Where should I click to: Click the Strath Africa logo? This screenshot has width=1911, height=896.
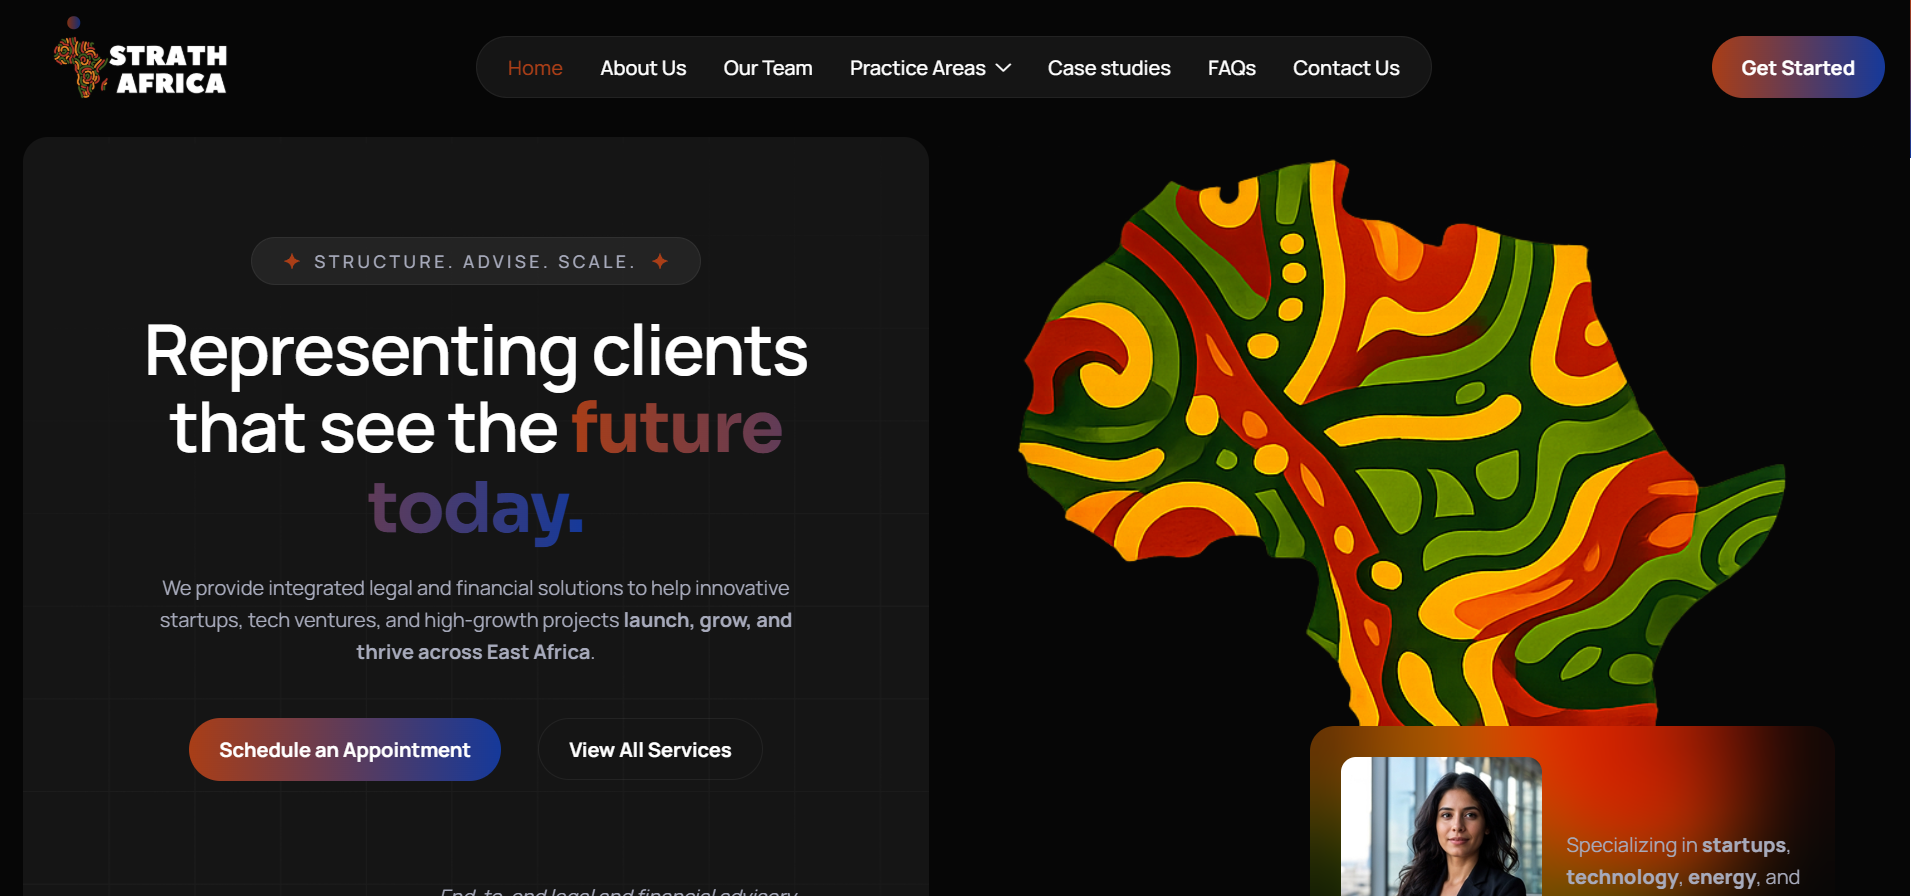pos(140,68)
